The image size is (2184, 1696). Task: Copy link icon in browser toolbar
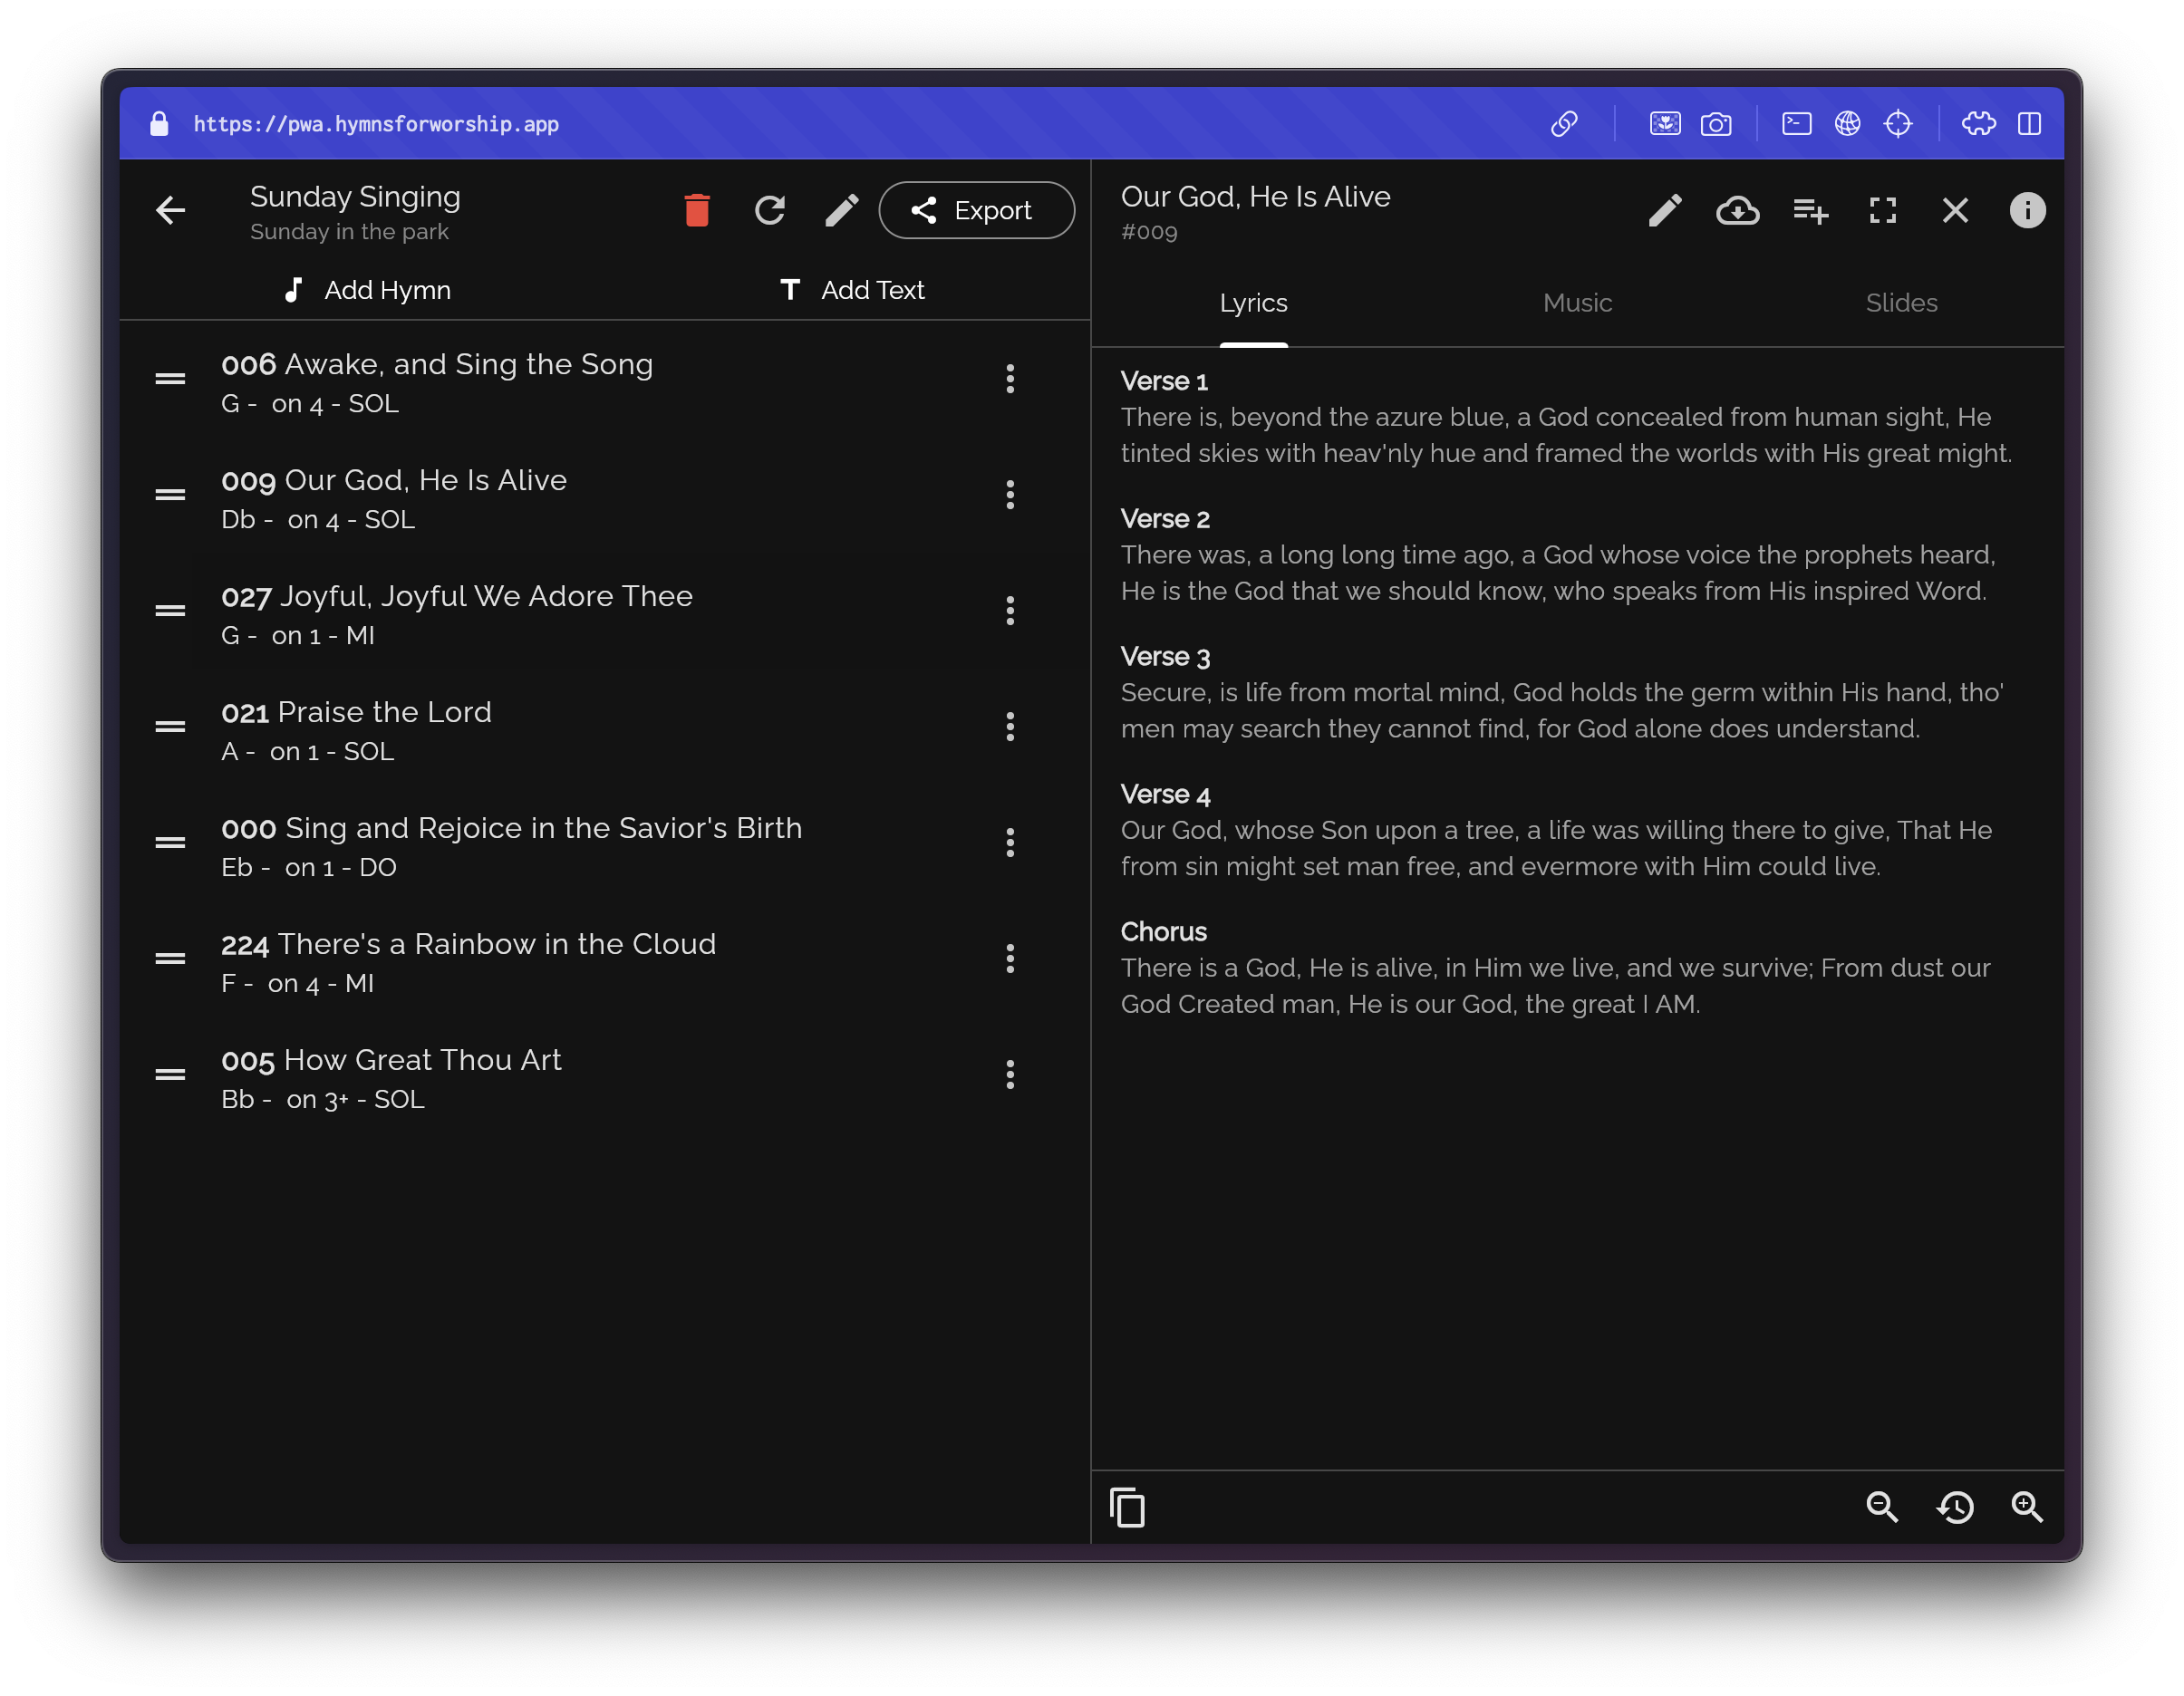(1564, 124)
